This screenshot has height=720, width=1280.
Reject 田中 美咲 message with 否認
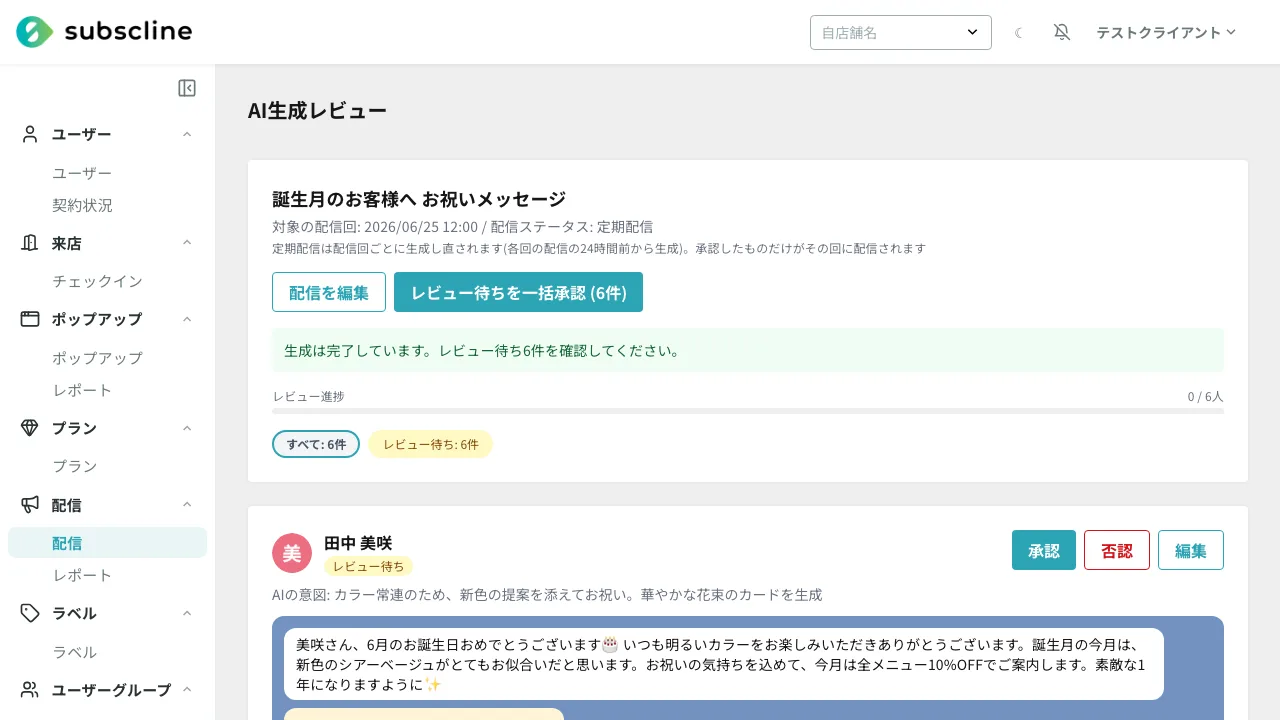point(1117,550)
